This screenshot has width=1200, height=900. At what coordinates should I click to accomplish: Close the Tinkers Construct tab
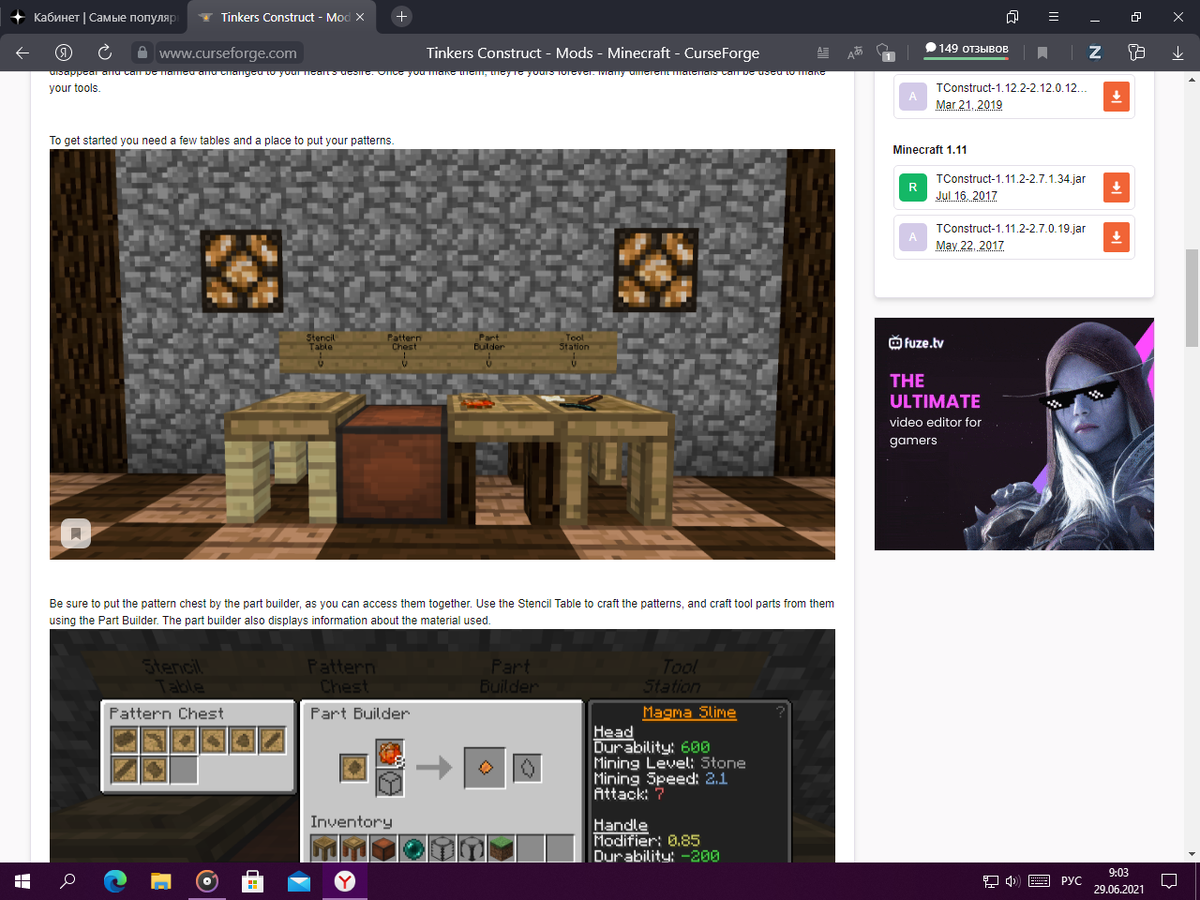360,17
